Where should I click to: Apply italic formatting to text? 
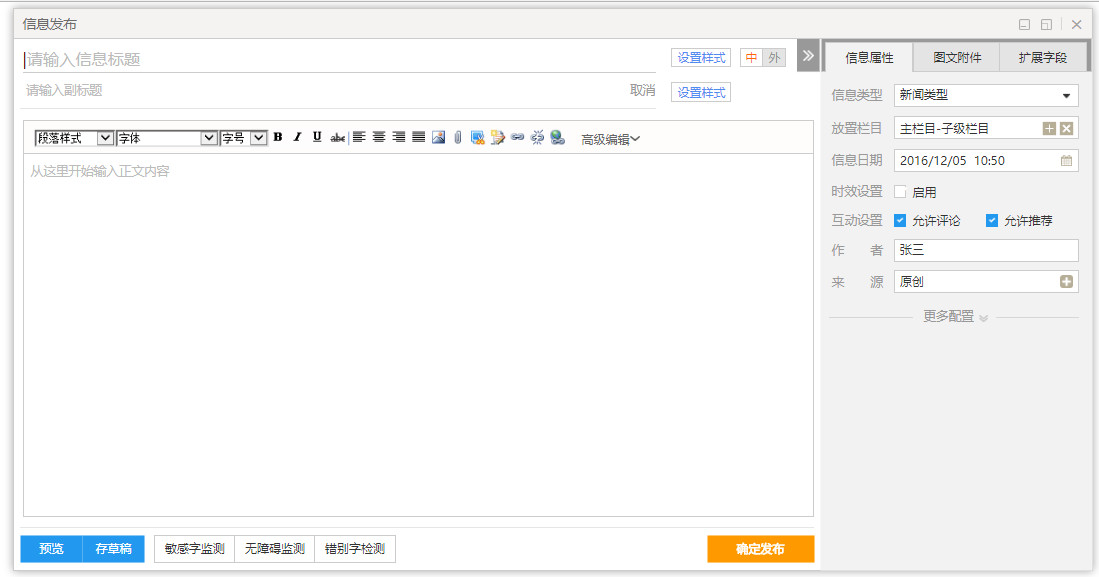tap(297, 138)
